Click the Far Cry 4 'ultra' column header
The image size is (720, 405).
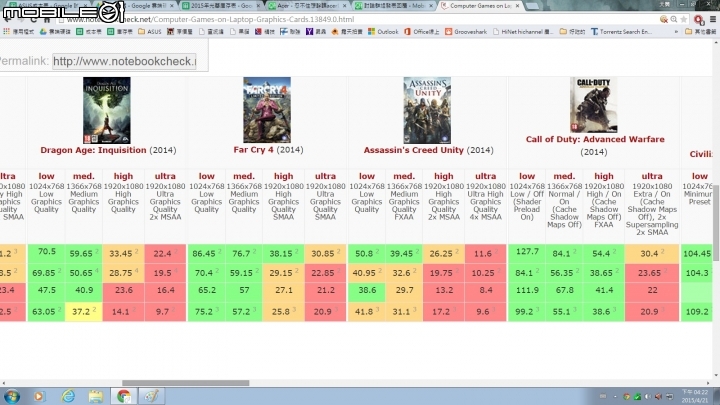pyautogui.click(x=325, y=176)
